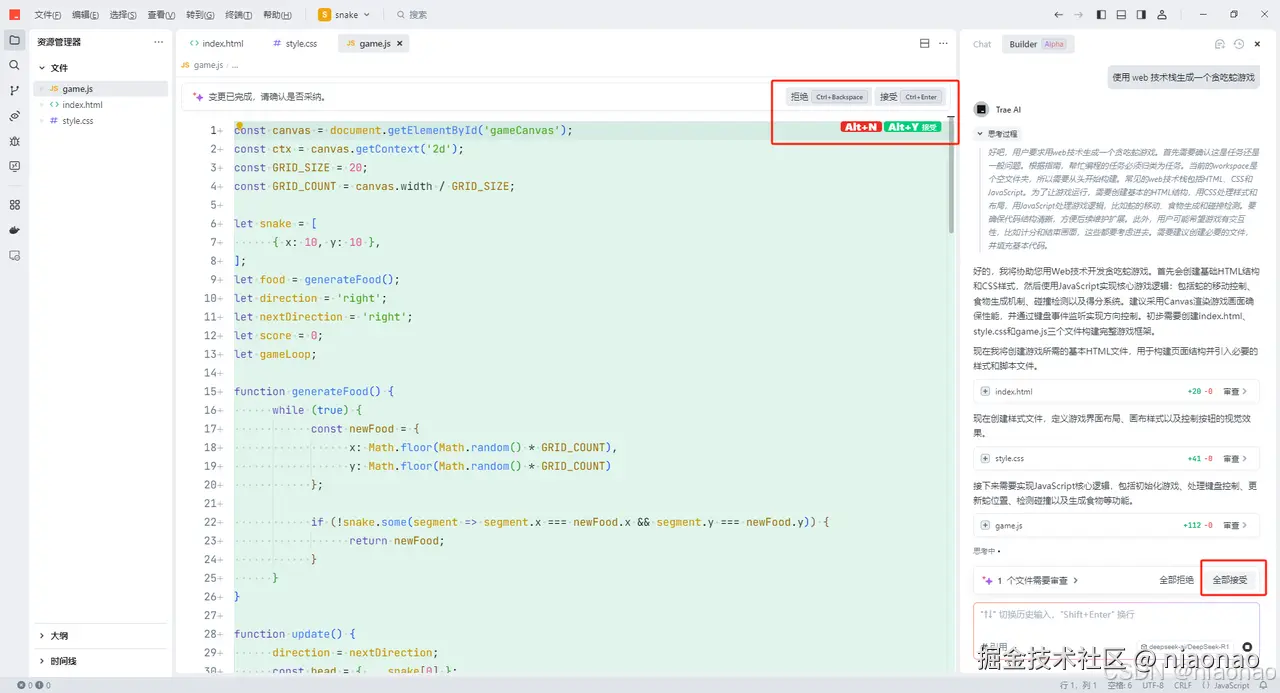Review game.js changes via 审查

pyautogui.click(x=1236, y=525)
